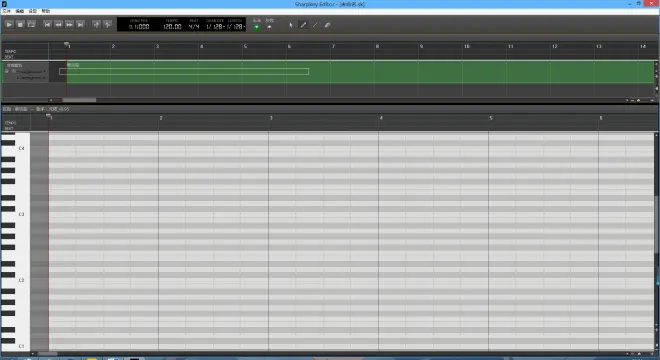Click the track-view scroll up arrow at right
Image resolution: width=660 pixels, height=360 pixels.
[656, 64]
